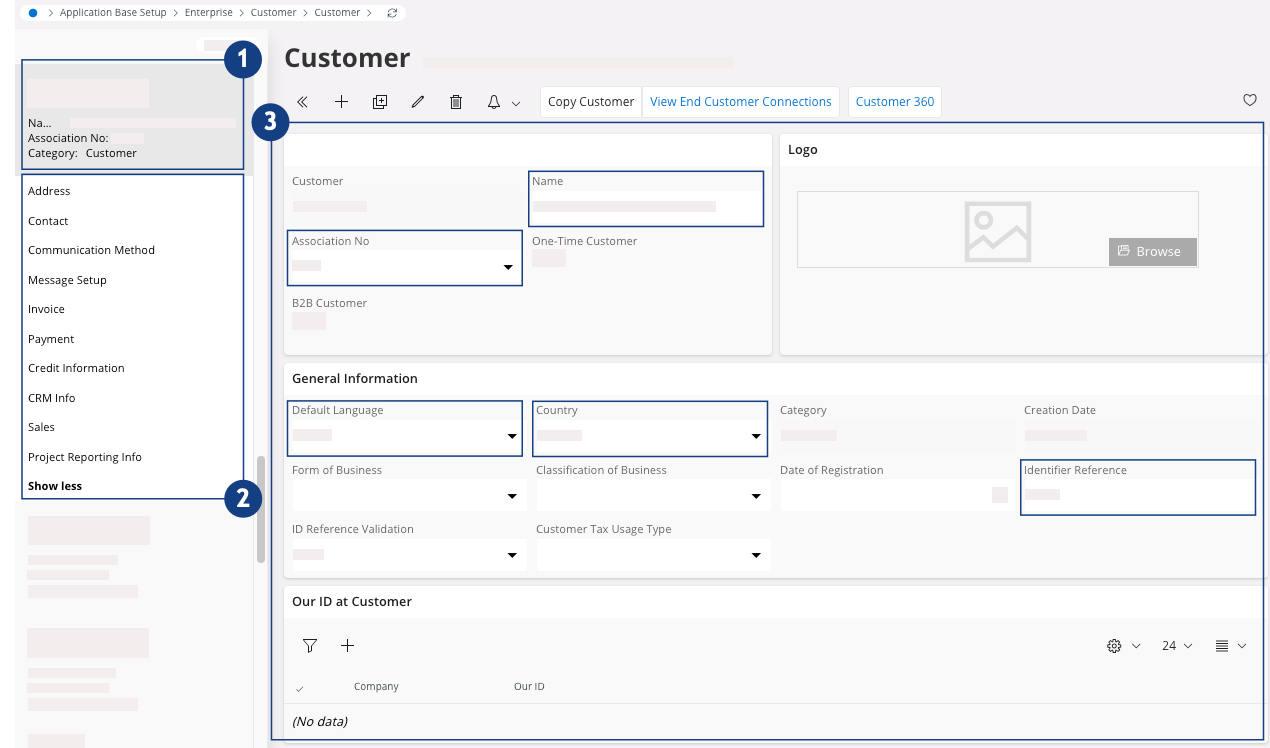1270x748 pixels.
Task: Click the Copy Customer button
Action: (x=591, y=102)
